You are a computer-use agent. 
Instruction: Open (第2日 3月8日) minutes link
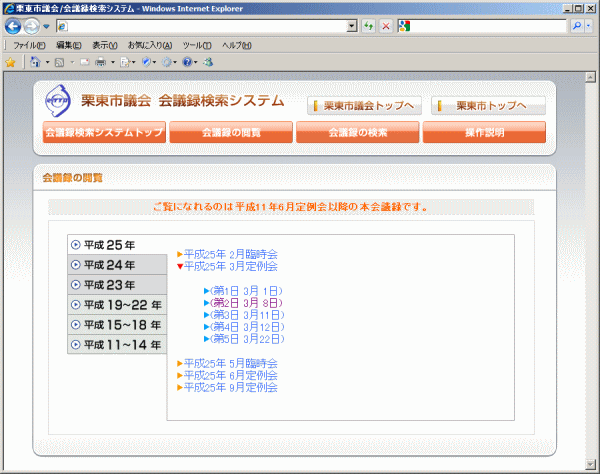244,303
